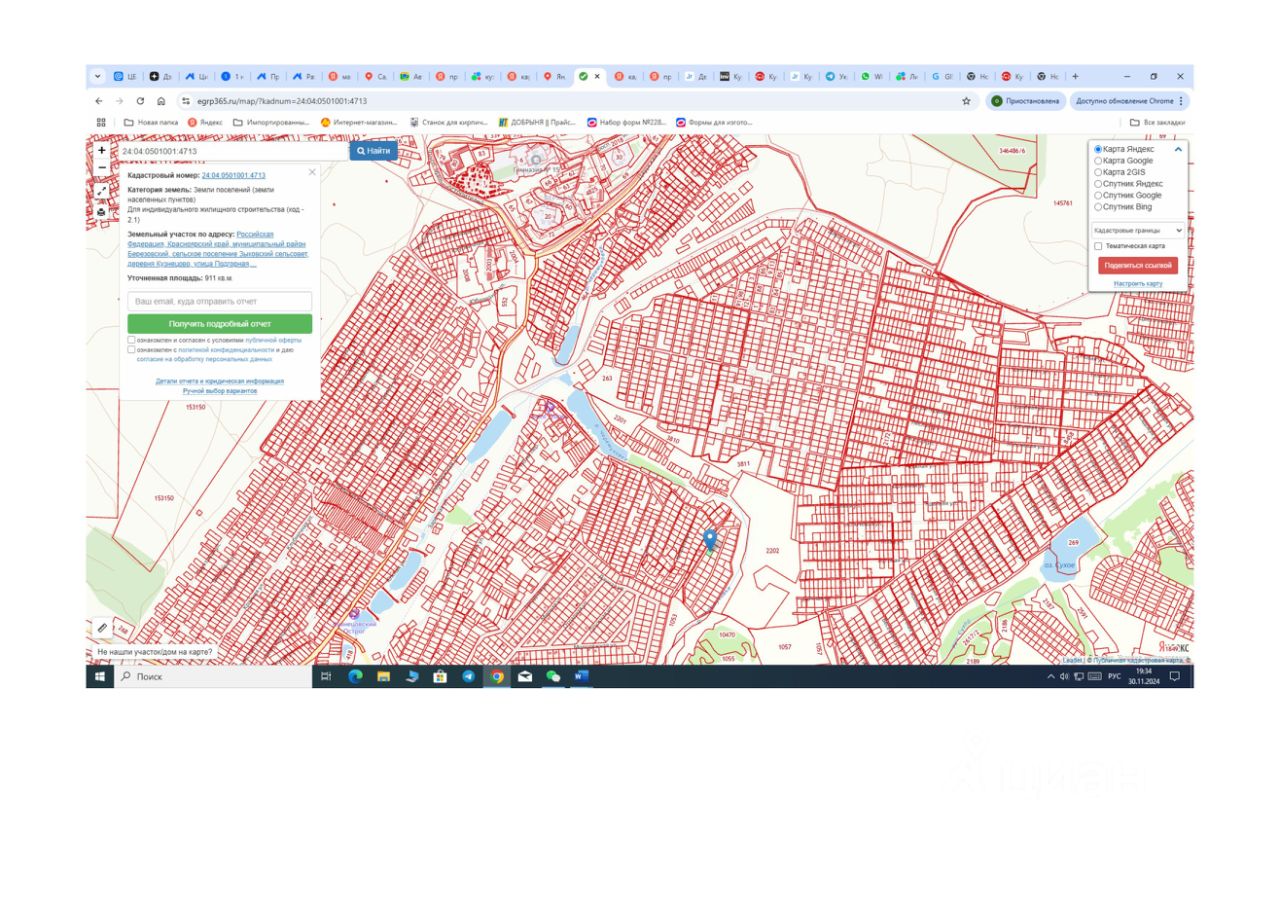Click the email input field

click(220, 301)
